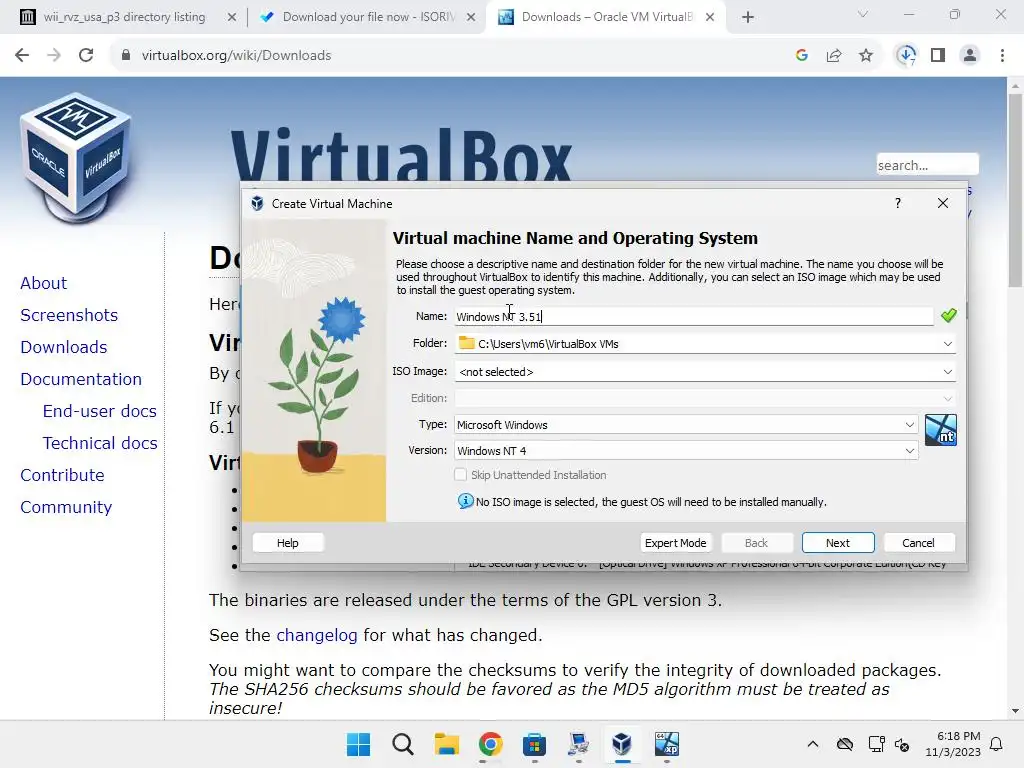1024x768 pixels.
Task: Open Chrome downloads icon
Action: click(906, 56)
